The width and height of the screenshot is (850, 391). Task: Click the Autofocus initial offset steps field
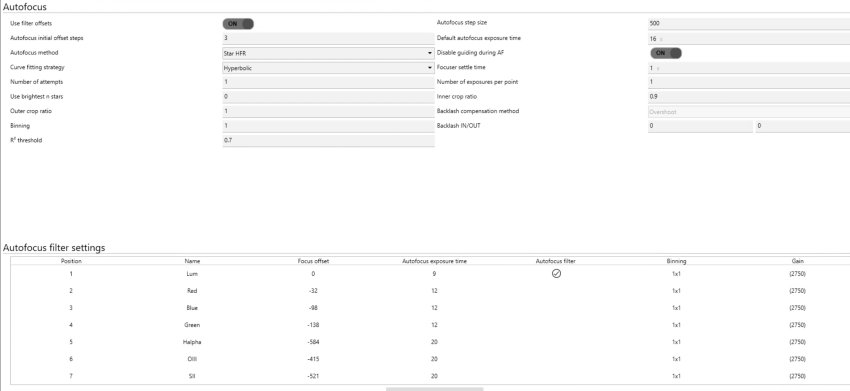click(x=328, y=39)
